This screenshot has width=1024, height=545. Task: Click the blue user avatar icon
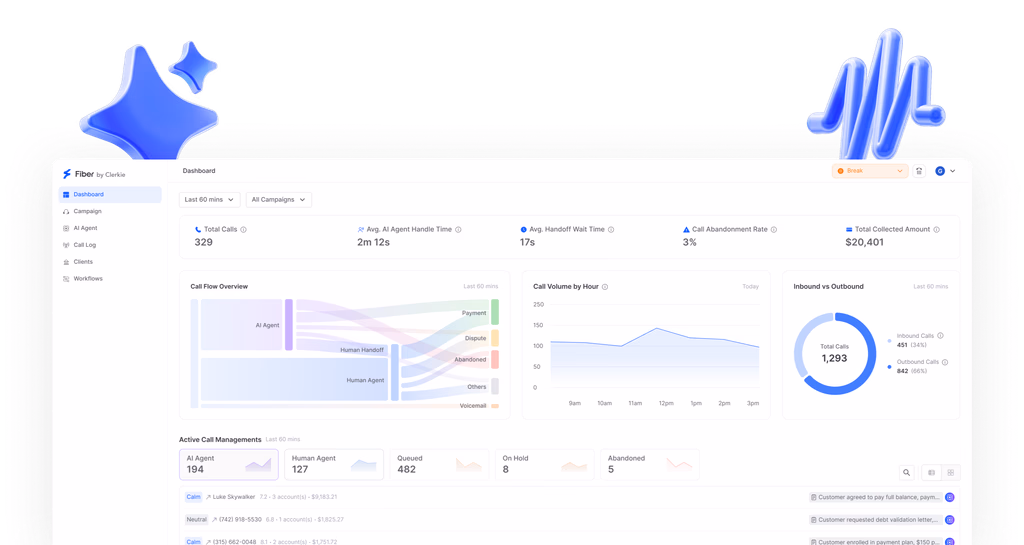(940, 171)
